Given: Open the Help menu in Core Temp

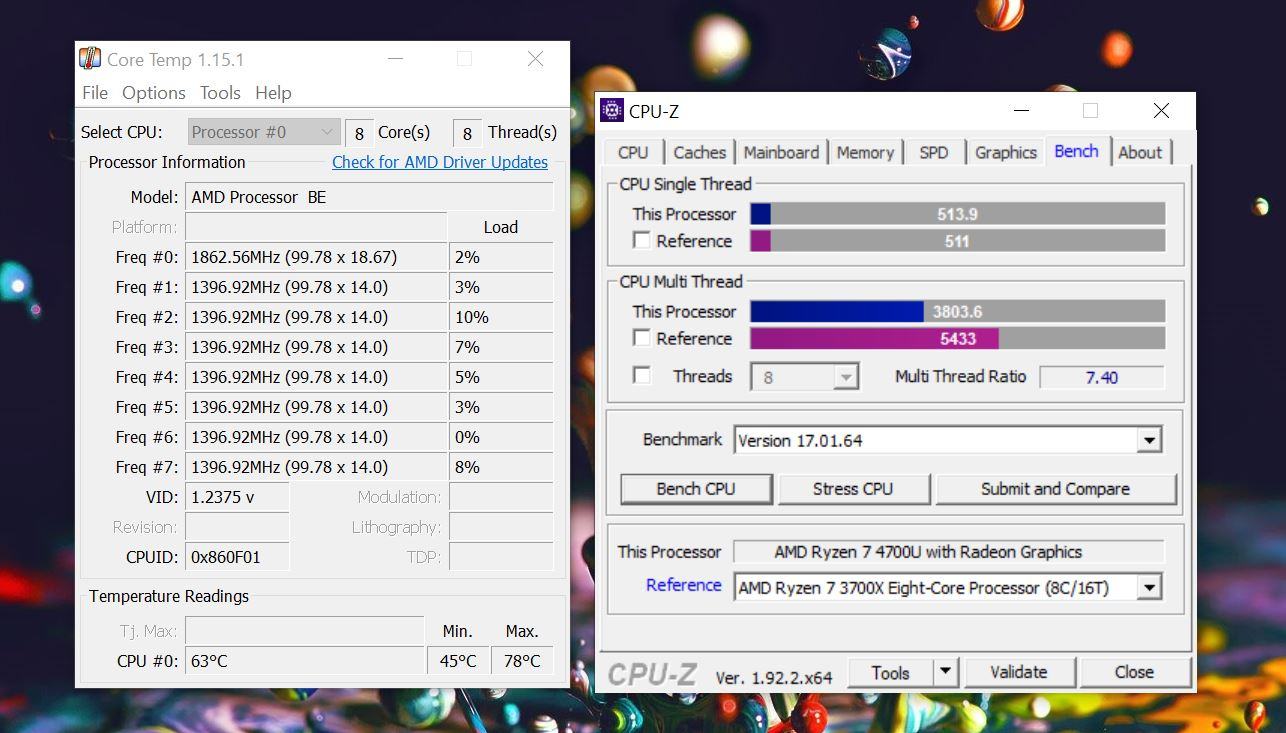Looking at the screenshot, I should (273, 92).
